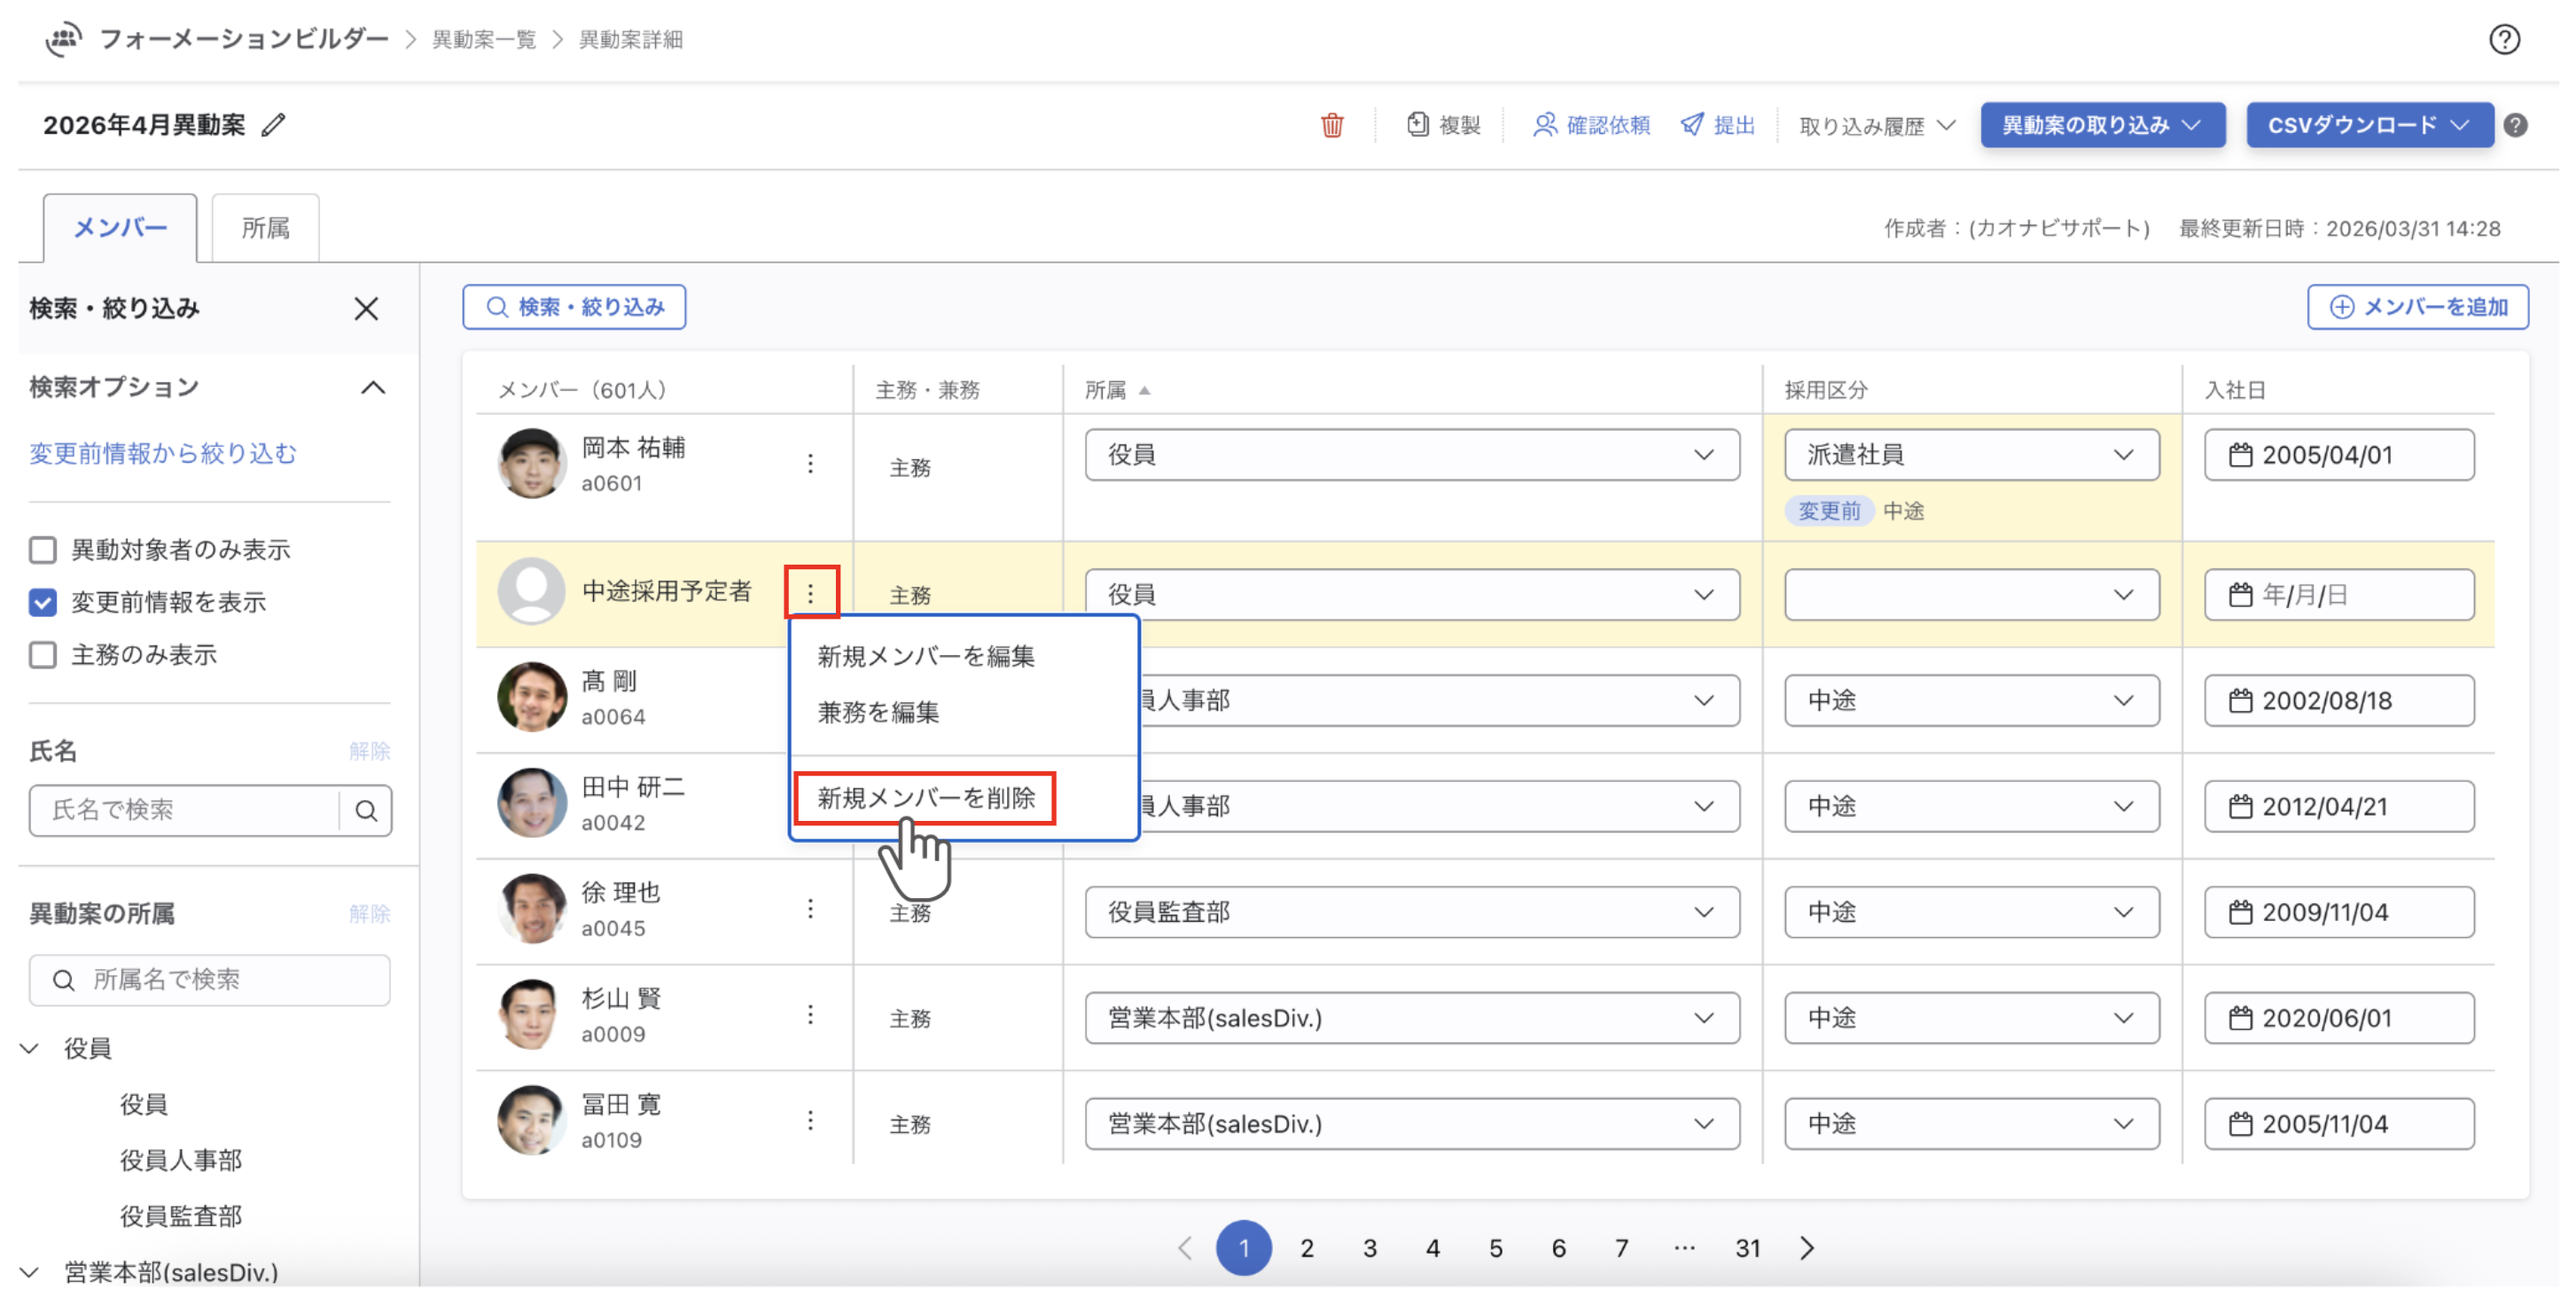This screenshot has width=2576, height=1289.
Task: Open the 異動案の取り込み dropdown
Action: pos(2102,125)
